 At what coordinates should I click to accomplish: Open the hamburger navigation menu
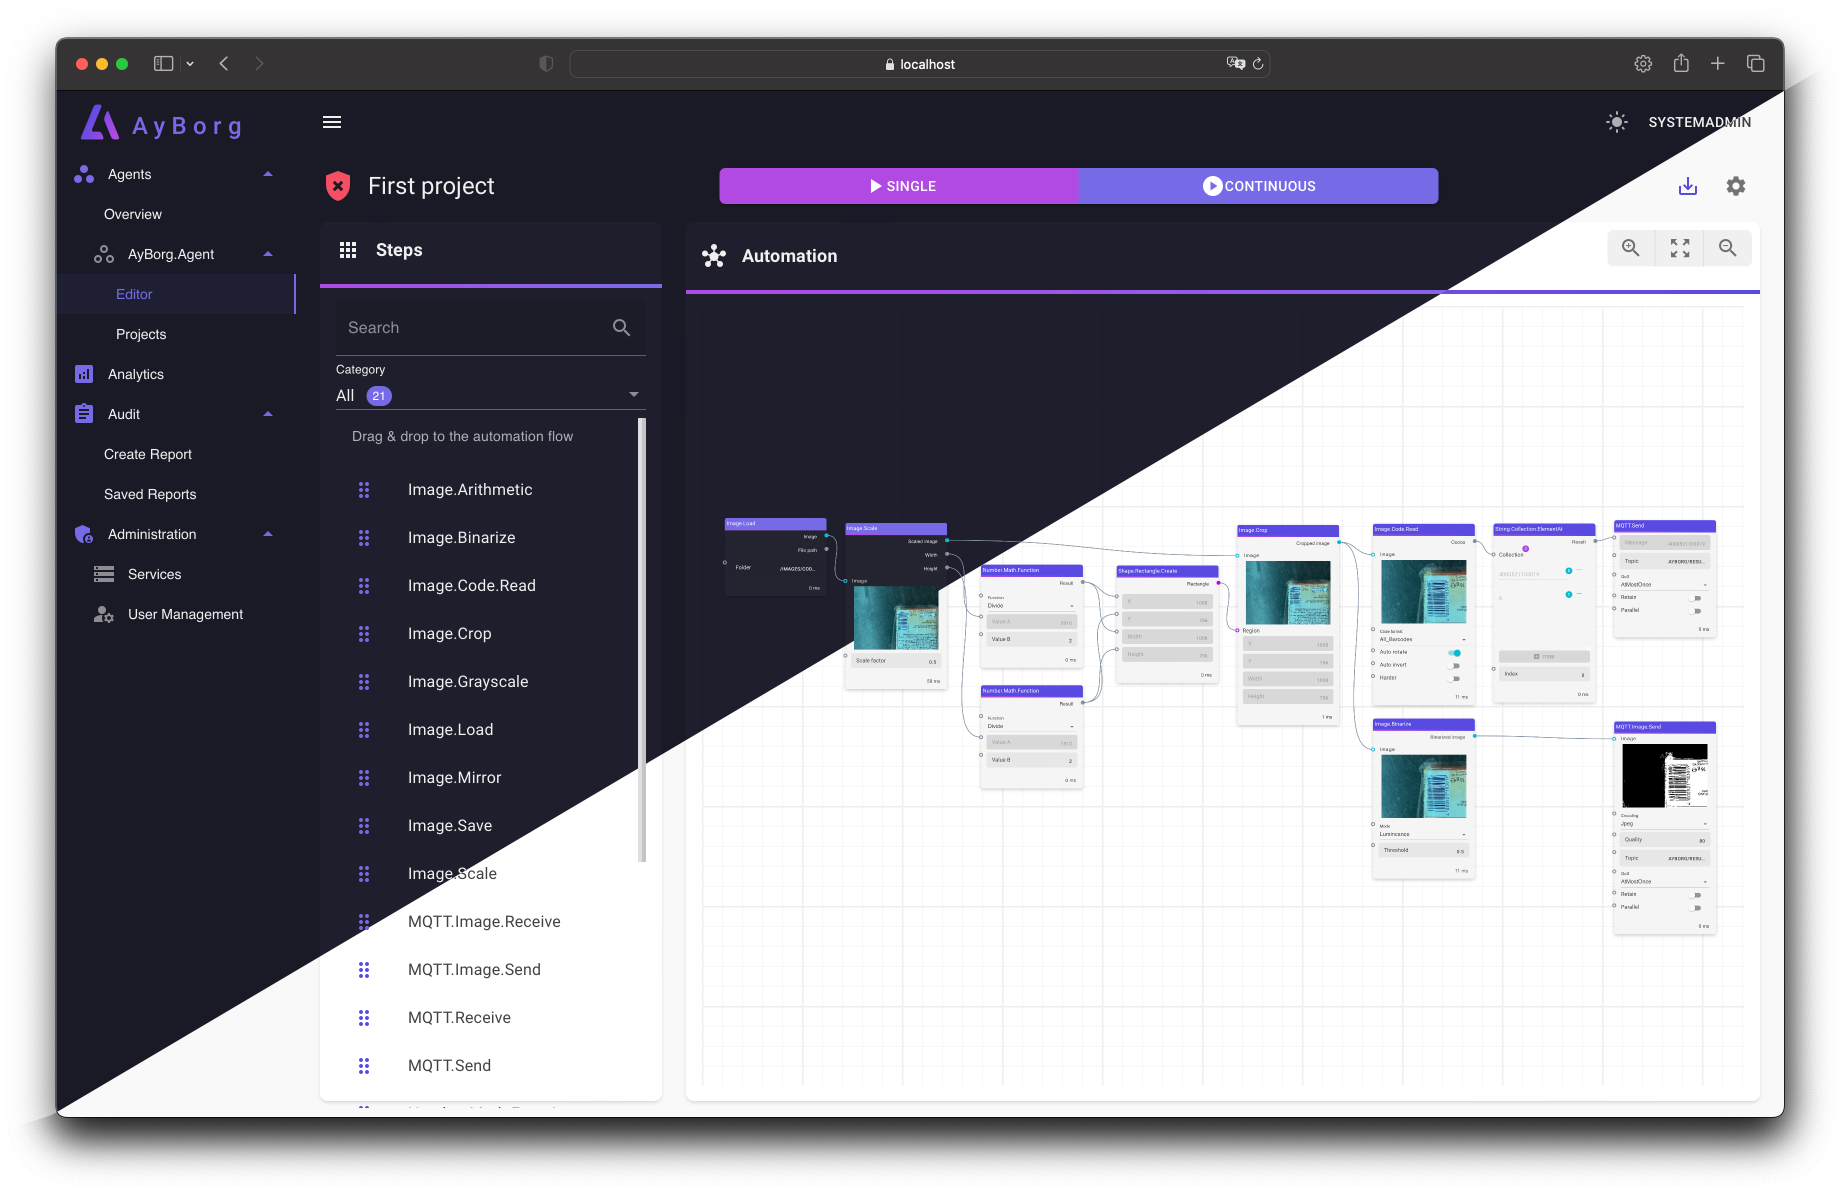click(332, 122)
